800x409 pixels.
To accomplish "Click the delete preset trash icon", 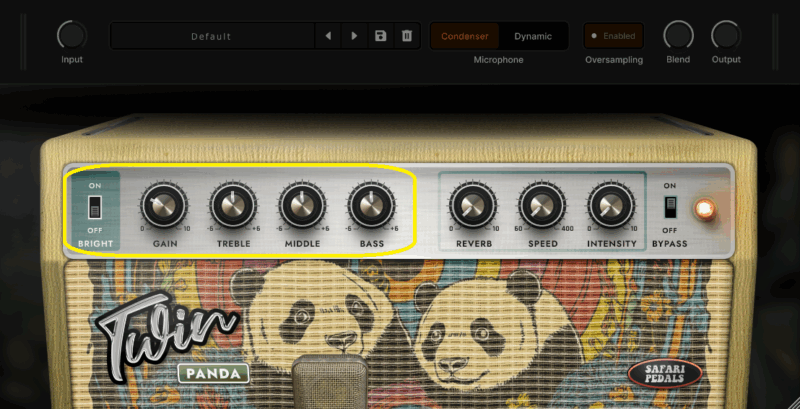I will coord(407,36).
